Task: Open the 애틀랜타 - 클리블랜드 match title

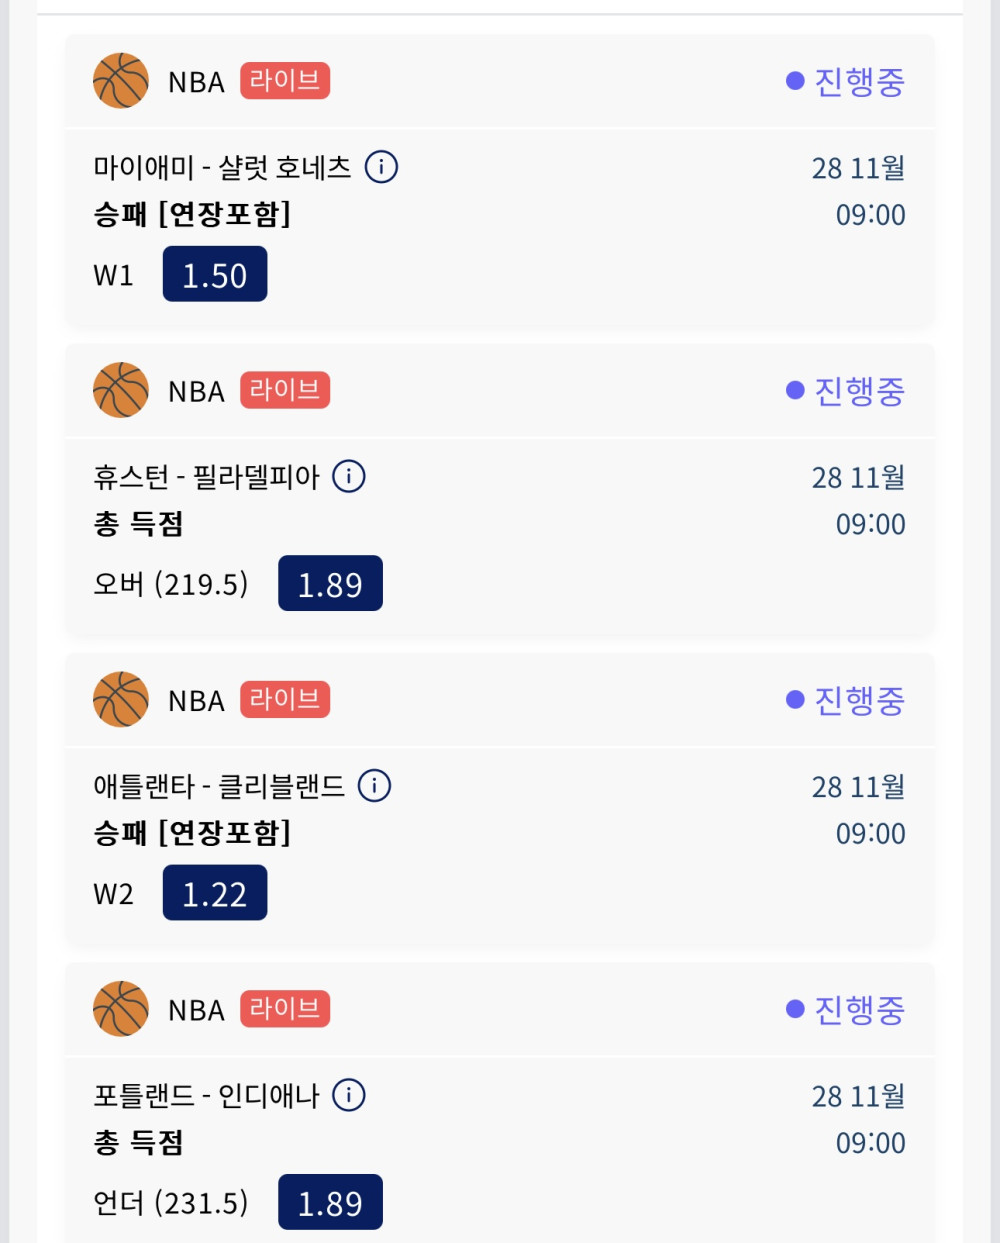Action: click(x=219, y=786)
